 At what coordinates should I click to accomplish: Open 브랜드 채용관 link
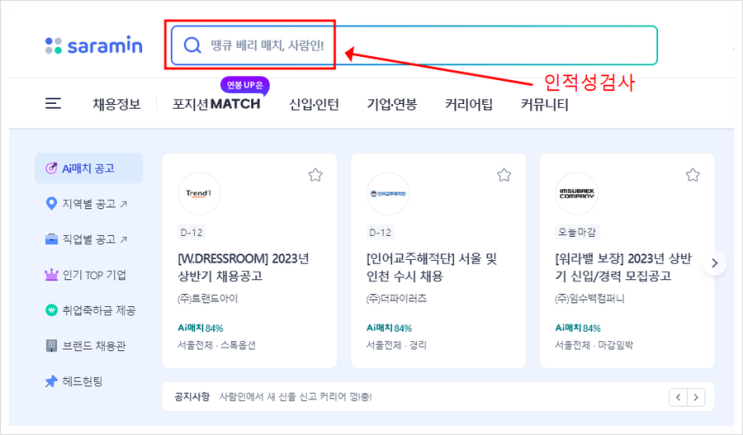click(x=94, y=346)
